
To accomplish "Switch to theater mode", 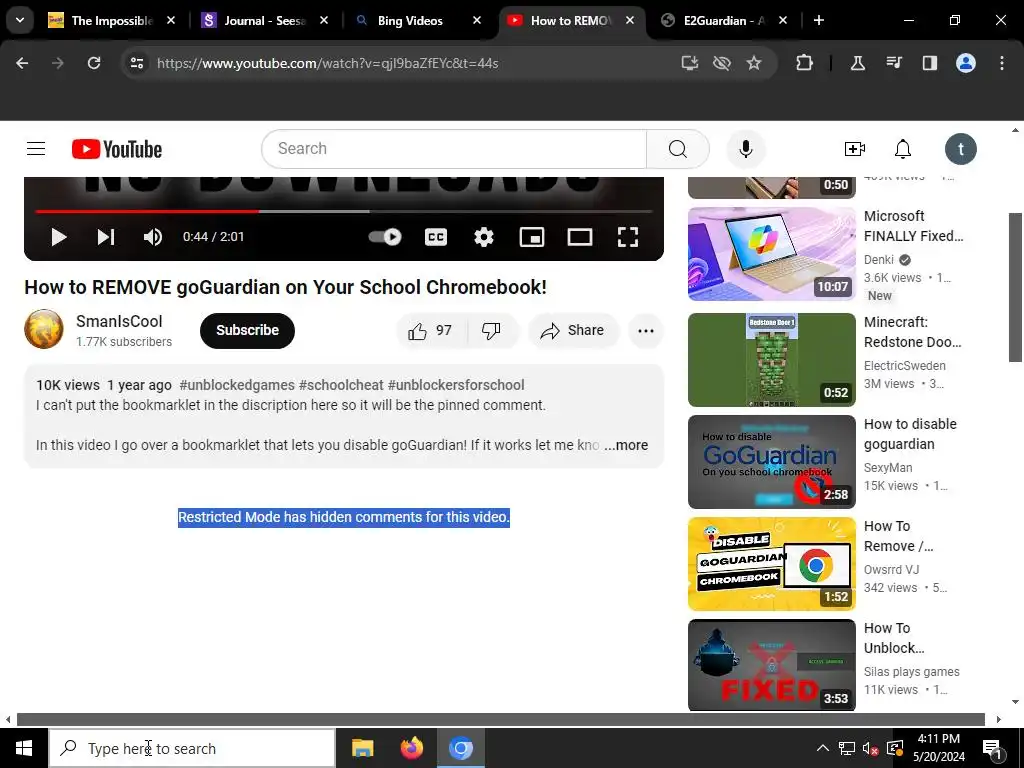I will (x=580, y=236).
